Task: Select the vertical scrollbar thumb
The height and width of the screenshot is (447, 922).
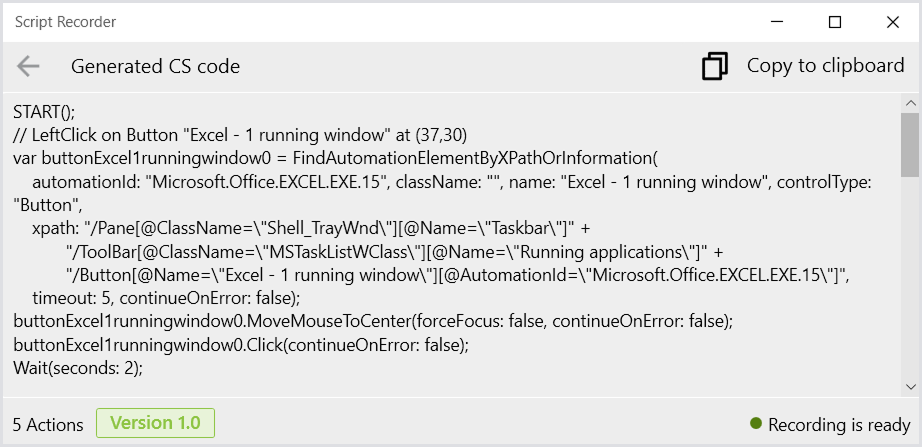Action: (x=910, y=145)
